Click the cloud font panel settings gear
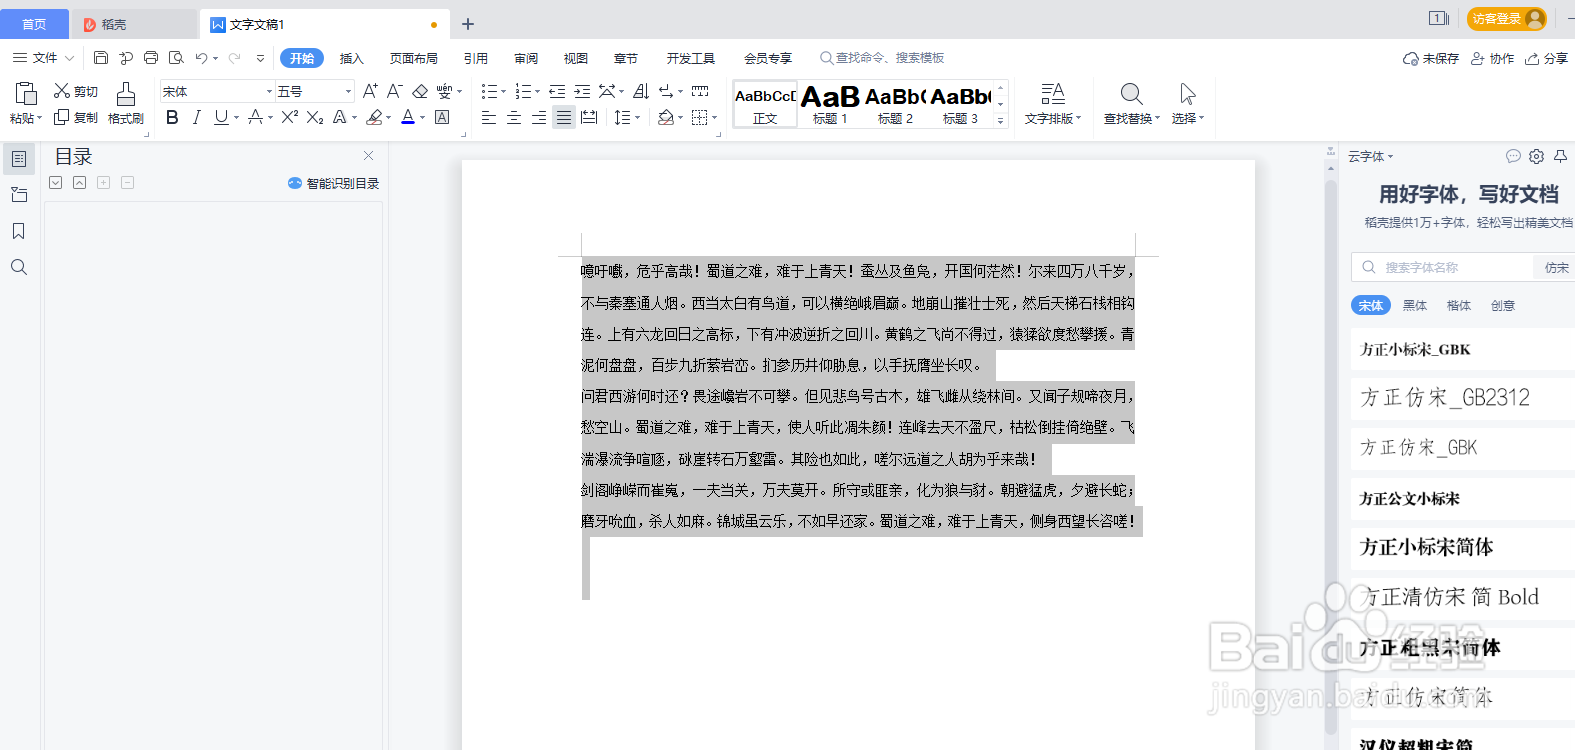The width and height of the screenshot is (1575, 750). [1537, 156]
